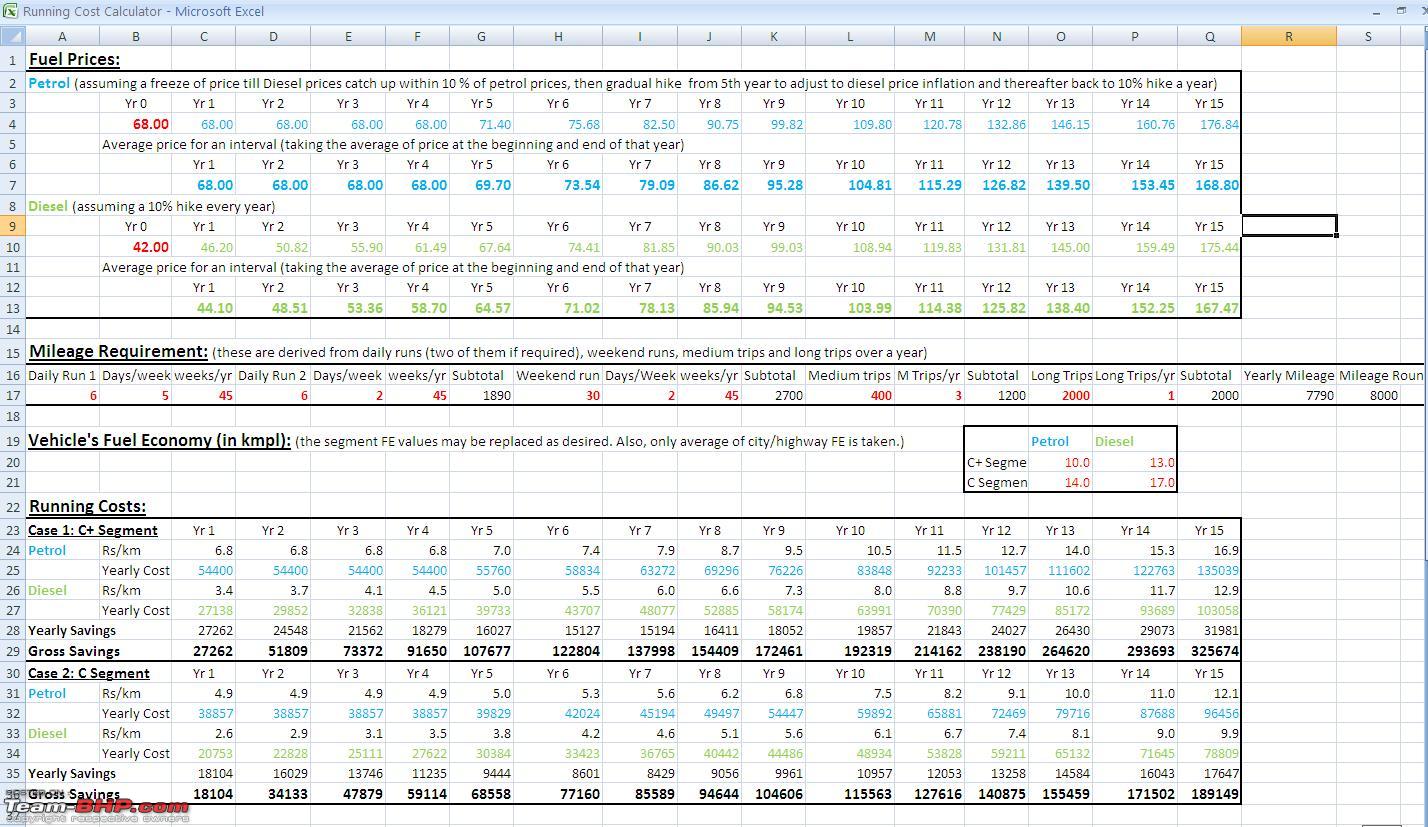Click the active cell R9
The image size is (1428, 827).
pyautogui.click(x=1288, y=226)
